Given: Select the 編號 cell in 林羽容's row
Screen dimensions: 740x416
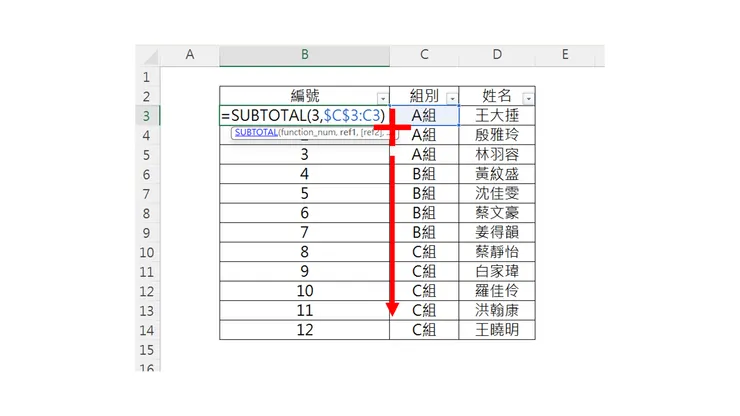Looking at the screenshot, I should click(304, 154).
